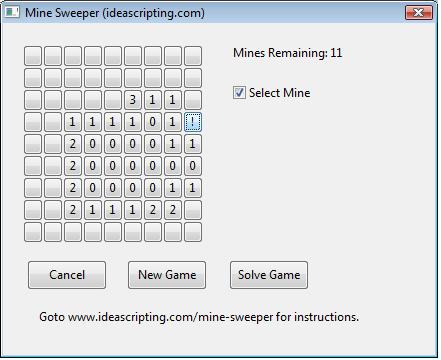Click the Goto www.ideascripting.com/mine-sweeper instructions text
The width and height of the screenshot is (441, 360).
tap(199, 317)
